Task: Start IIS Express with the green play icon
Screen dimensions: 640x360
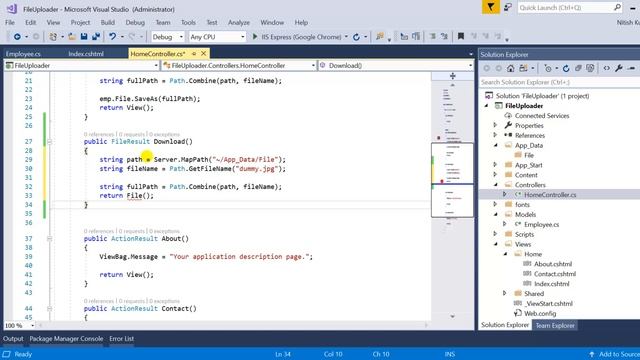Action: click(x=255, y=37)
